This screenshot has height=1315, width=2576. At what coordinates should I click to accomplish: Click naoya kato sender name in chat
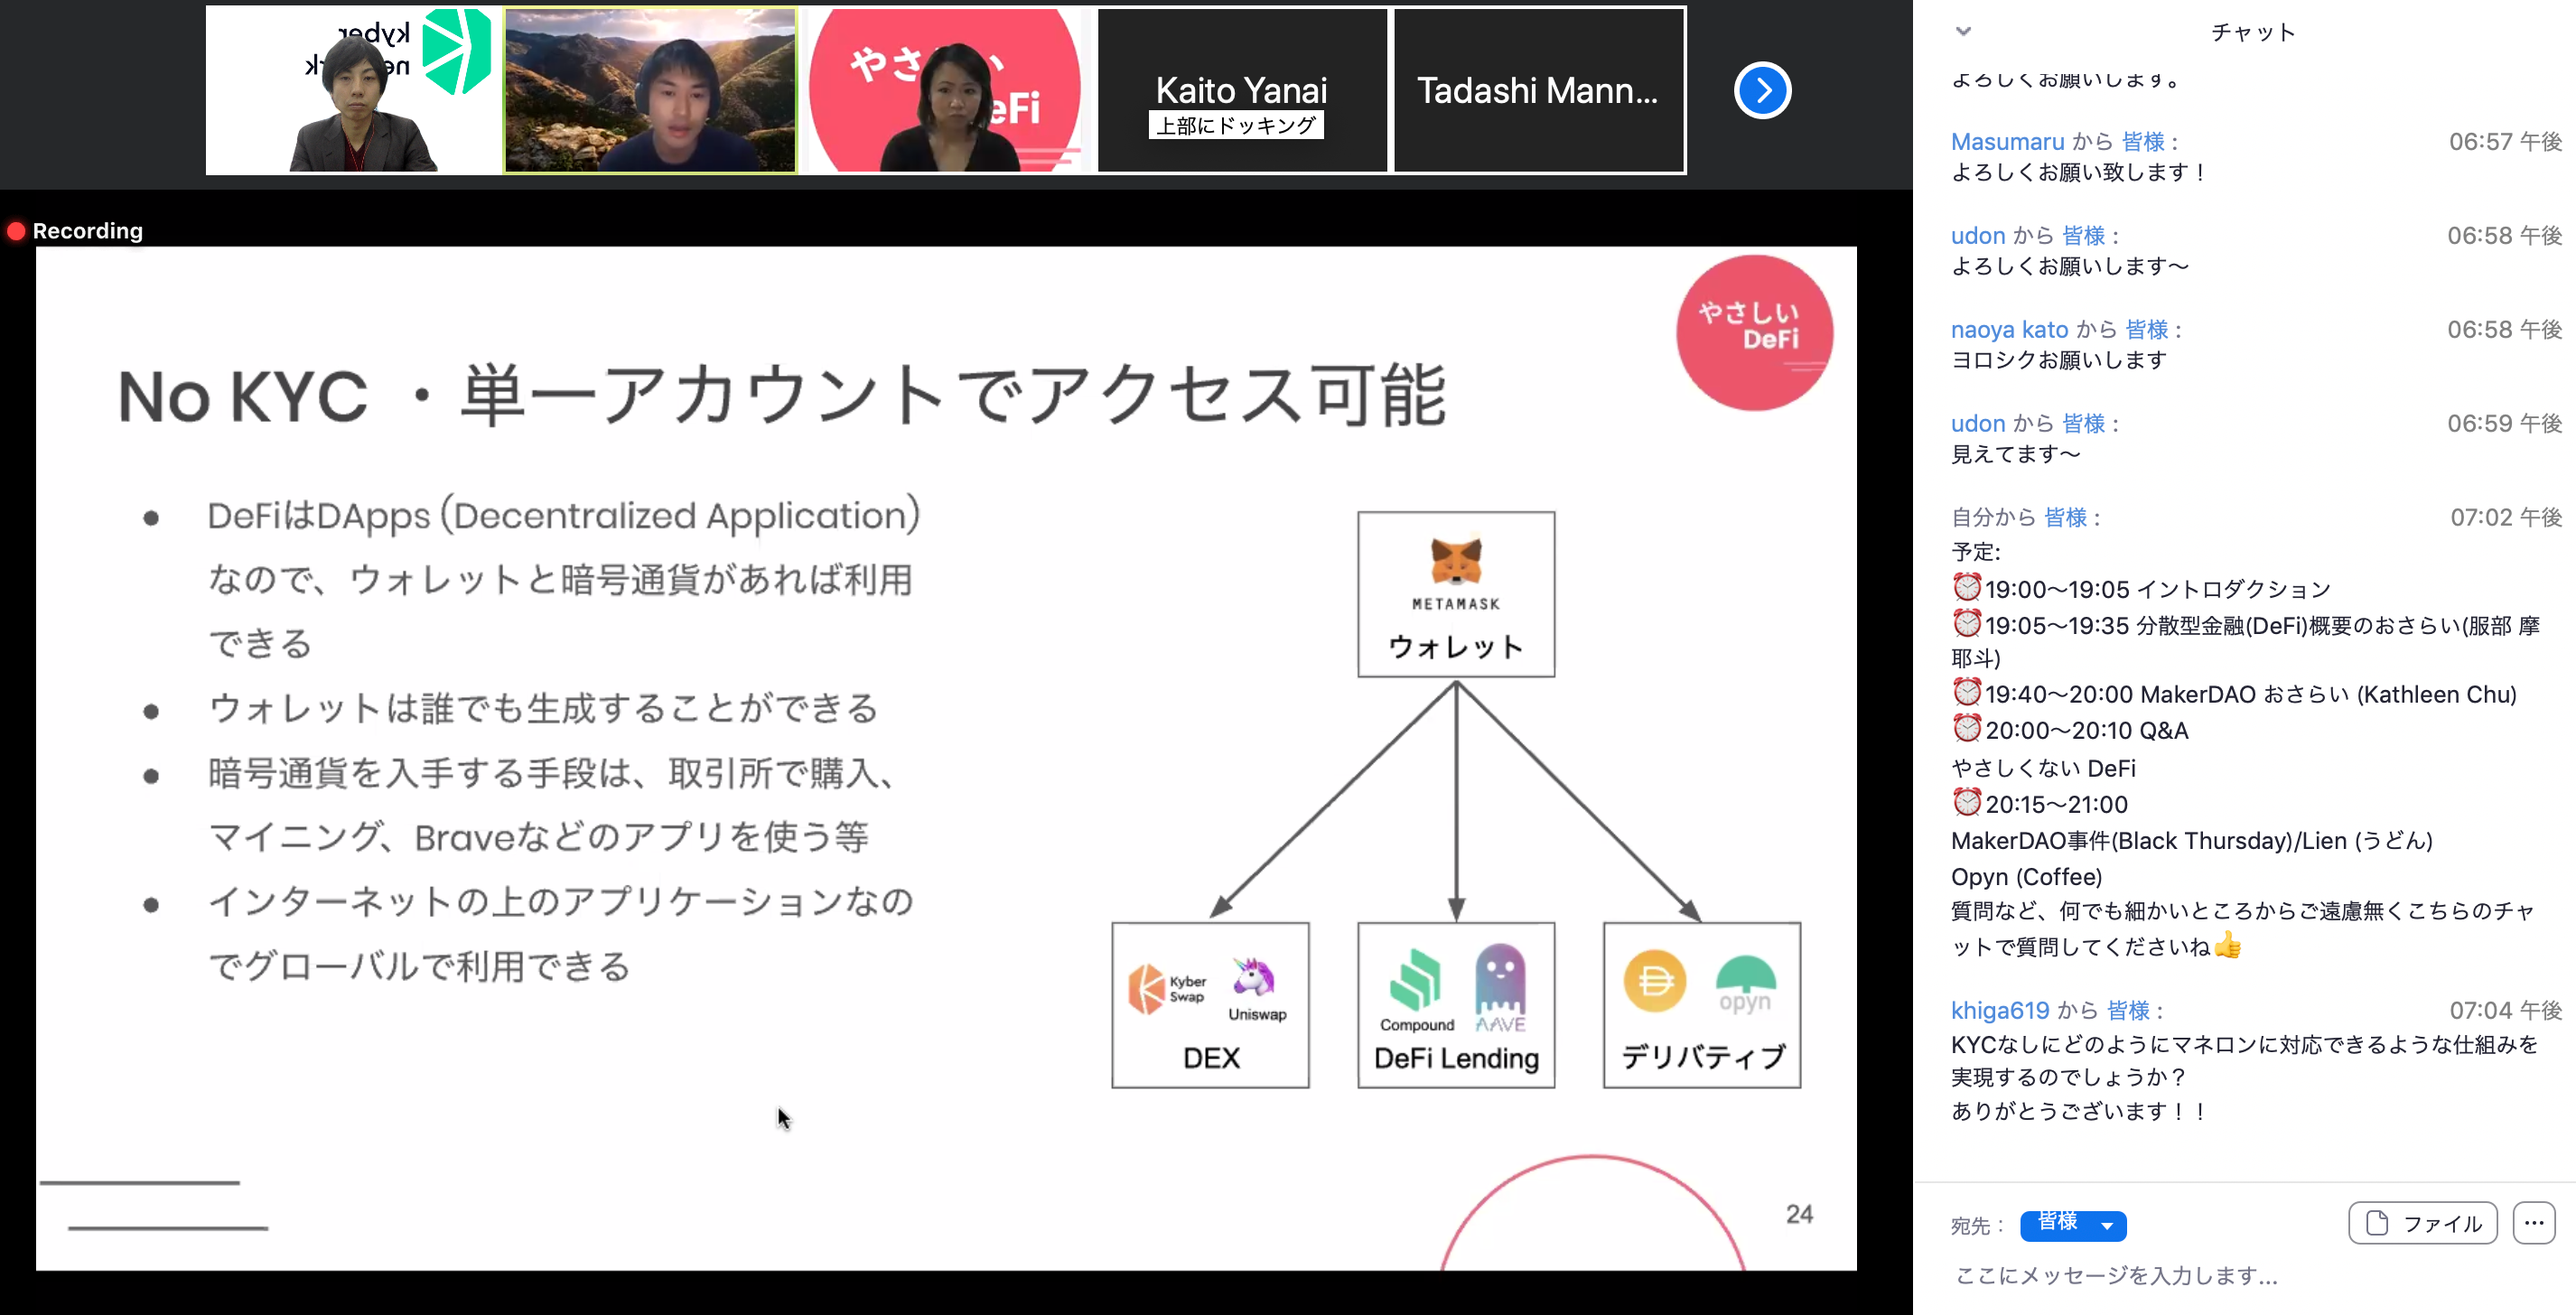pos(2009,330)
